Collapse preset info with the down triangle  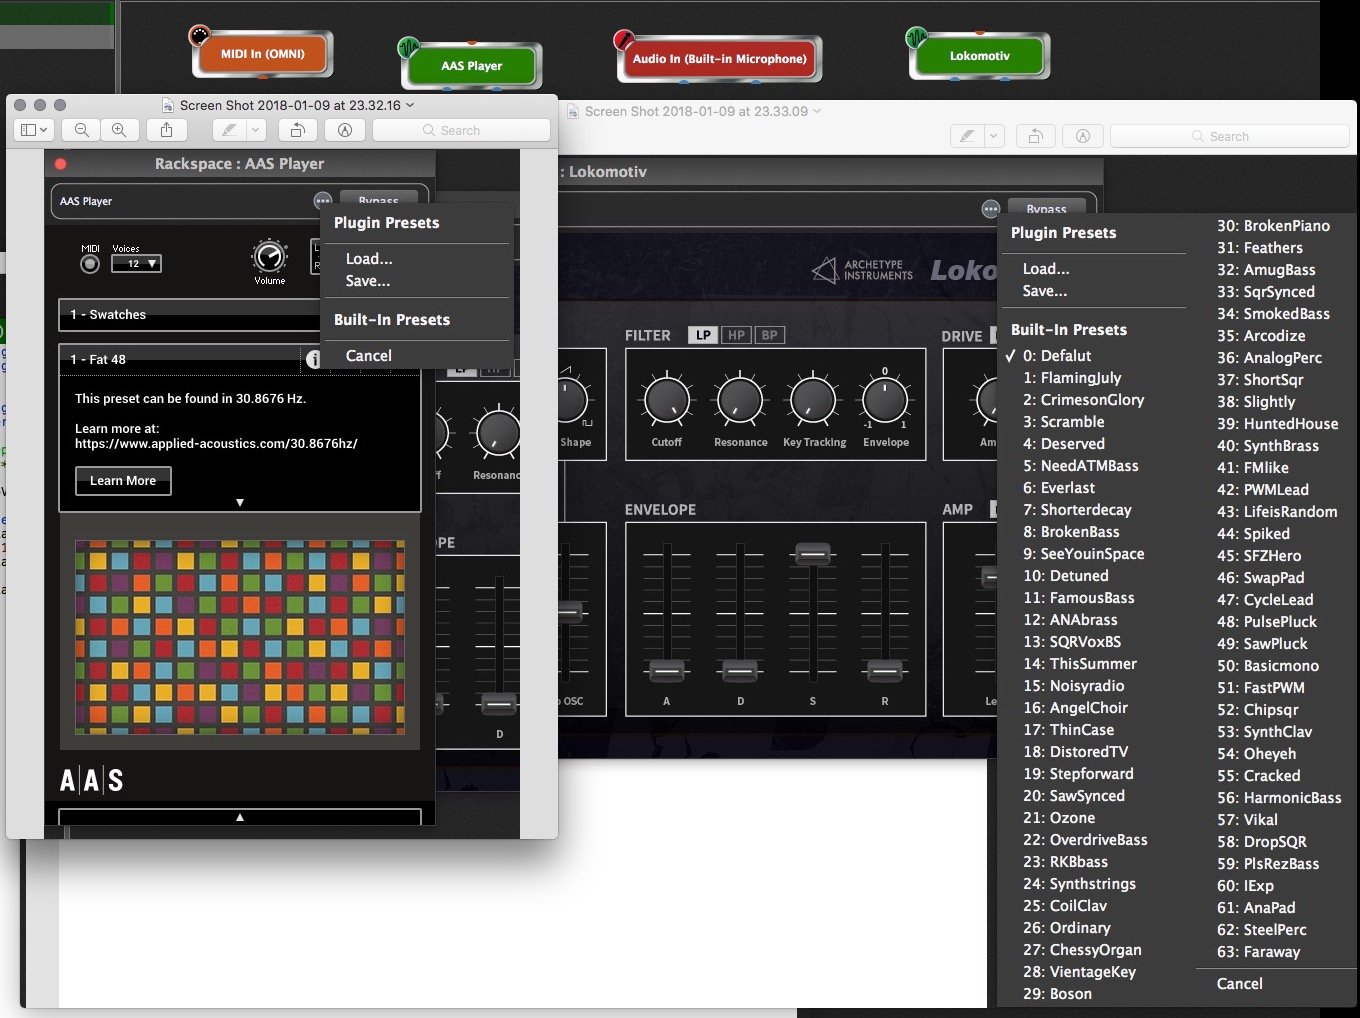[x=240, y=502]
